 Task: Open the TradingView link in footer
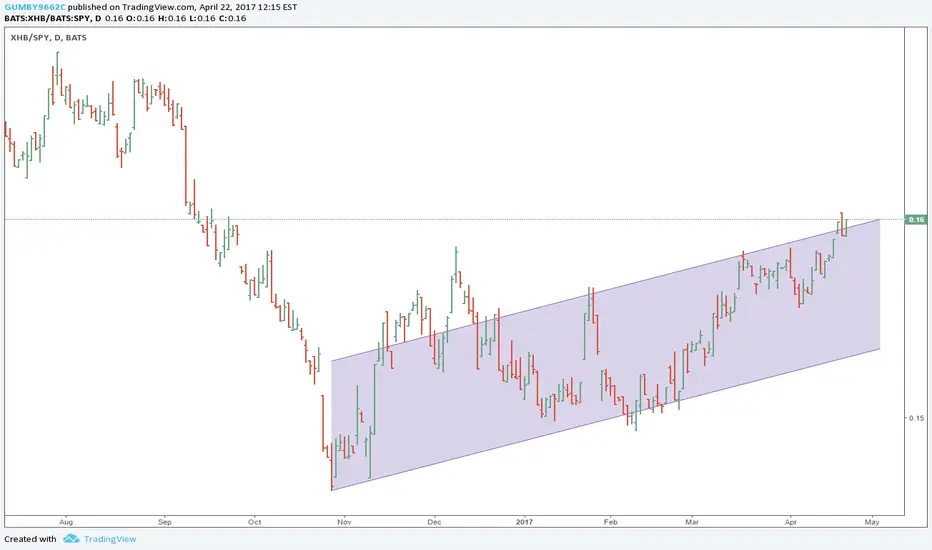(x=110, y=539)
